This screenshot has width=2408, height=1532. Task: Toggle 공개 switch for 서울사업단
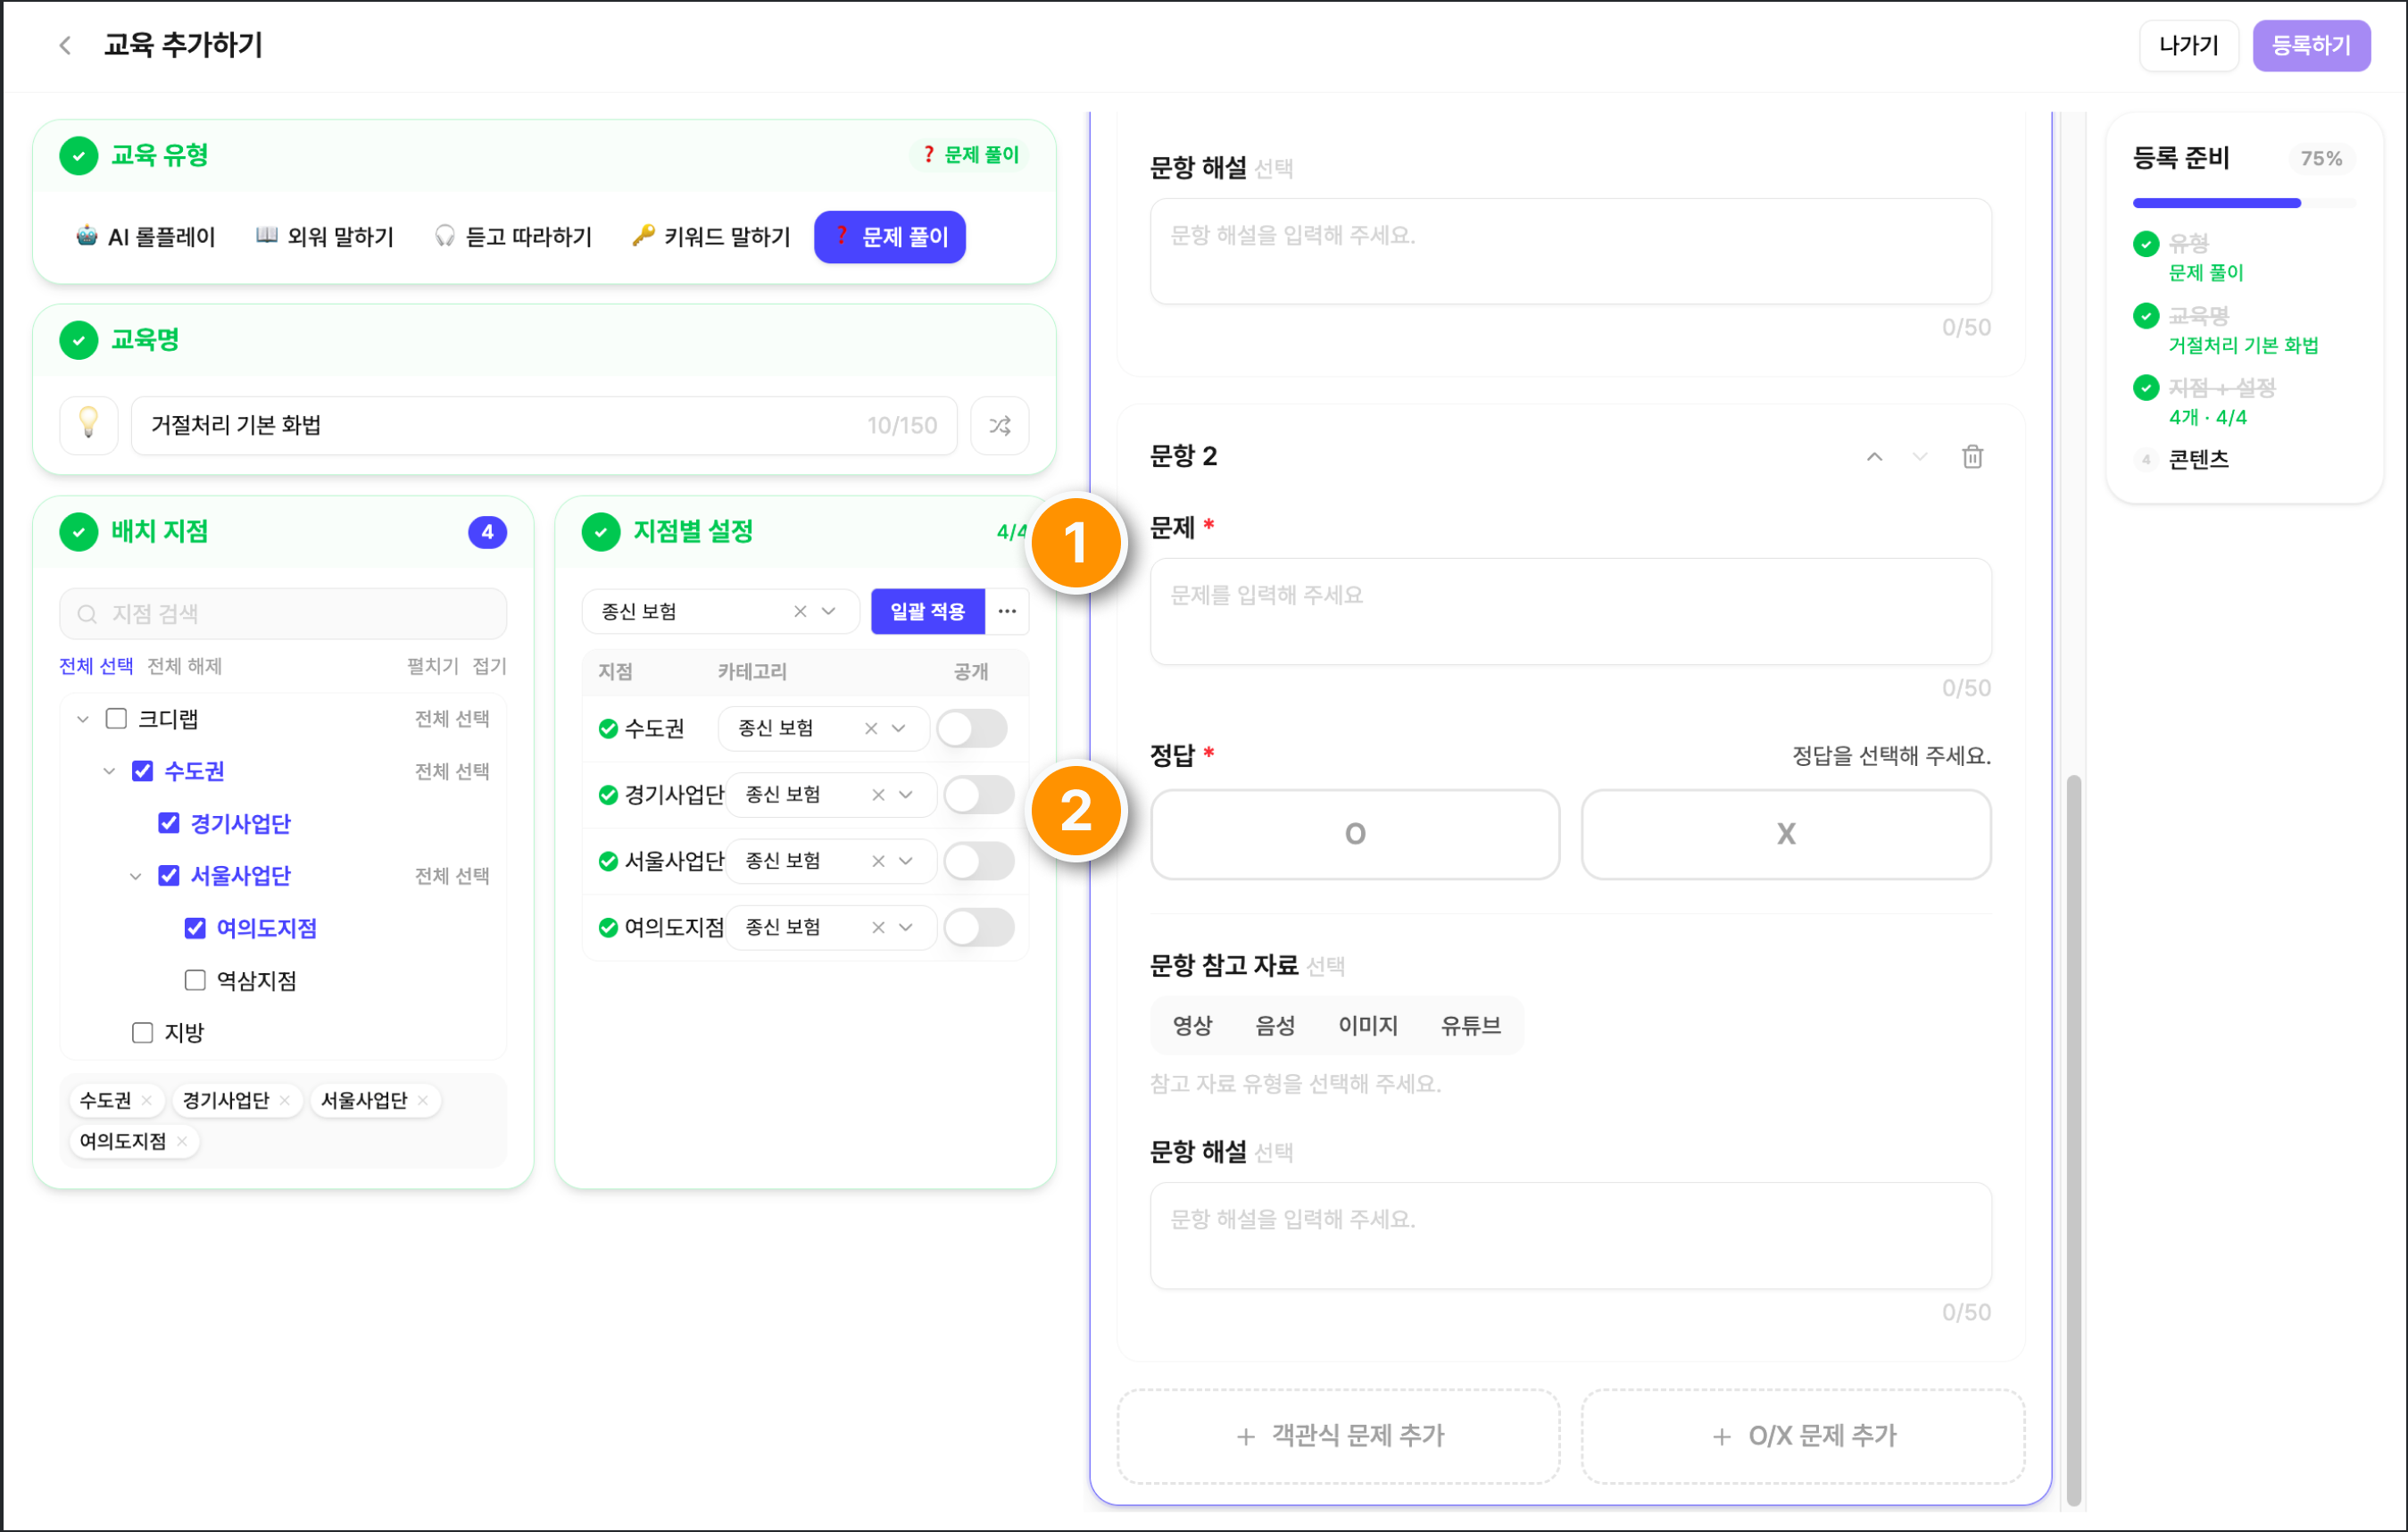[979, 861]
